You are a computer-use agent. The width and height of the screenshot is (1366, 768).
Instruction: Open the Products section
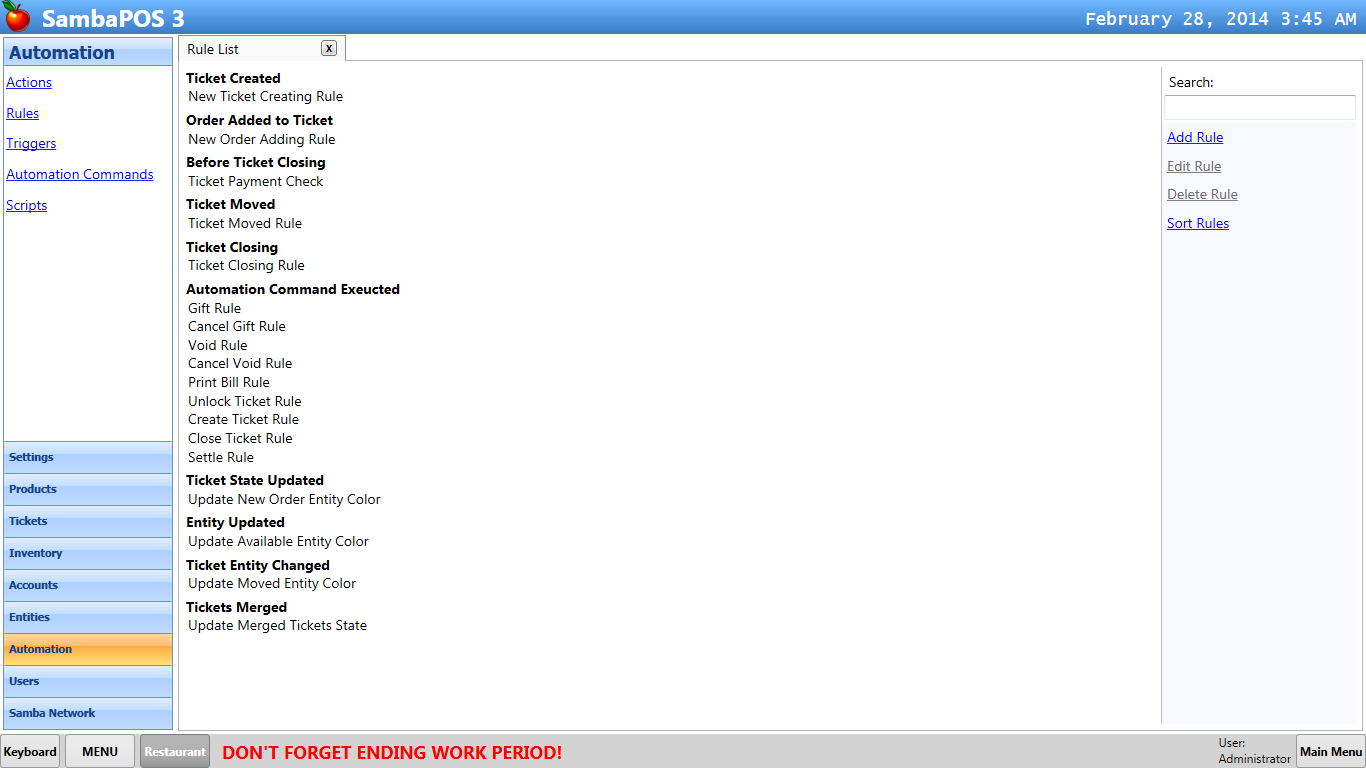(88, 489)
